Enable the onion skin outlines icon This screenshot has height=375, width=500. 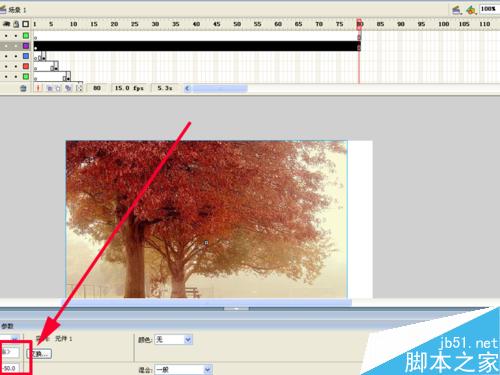[x=58, y=88]
